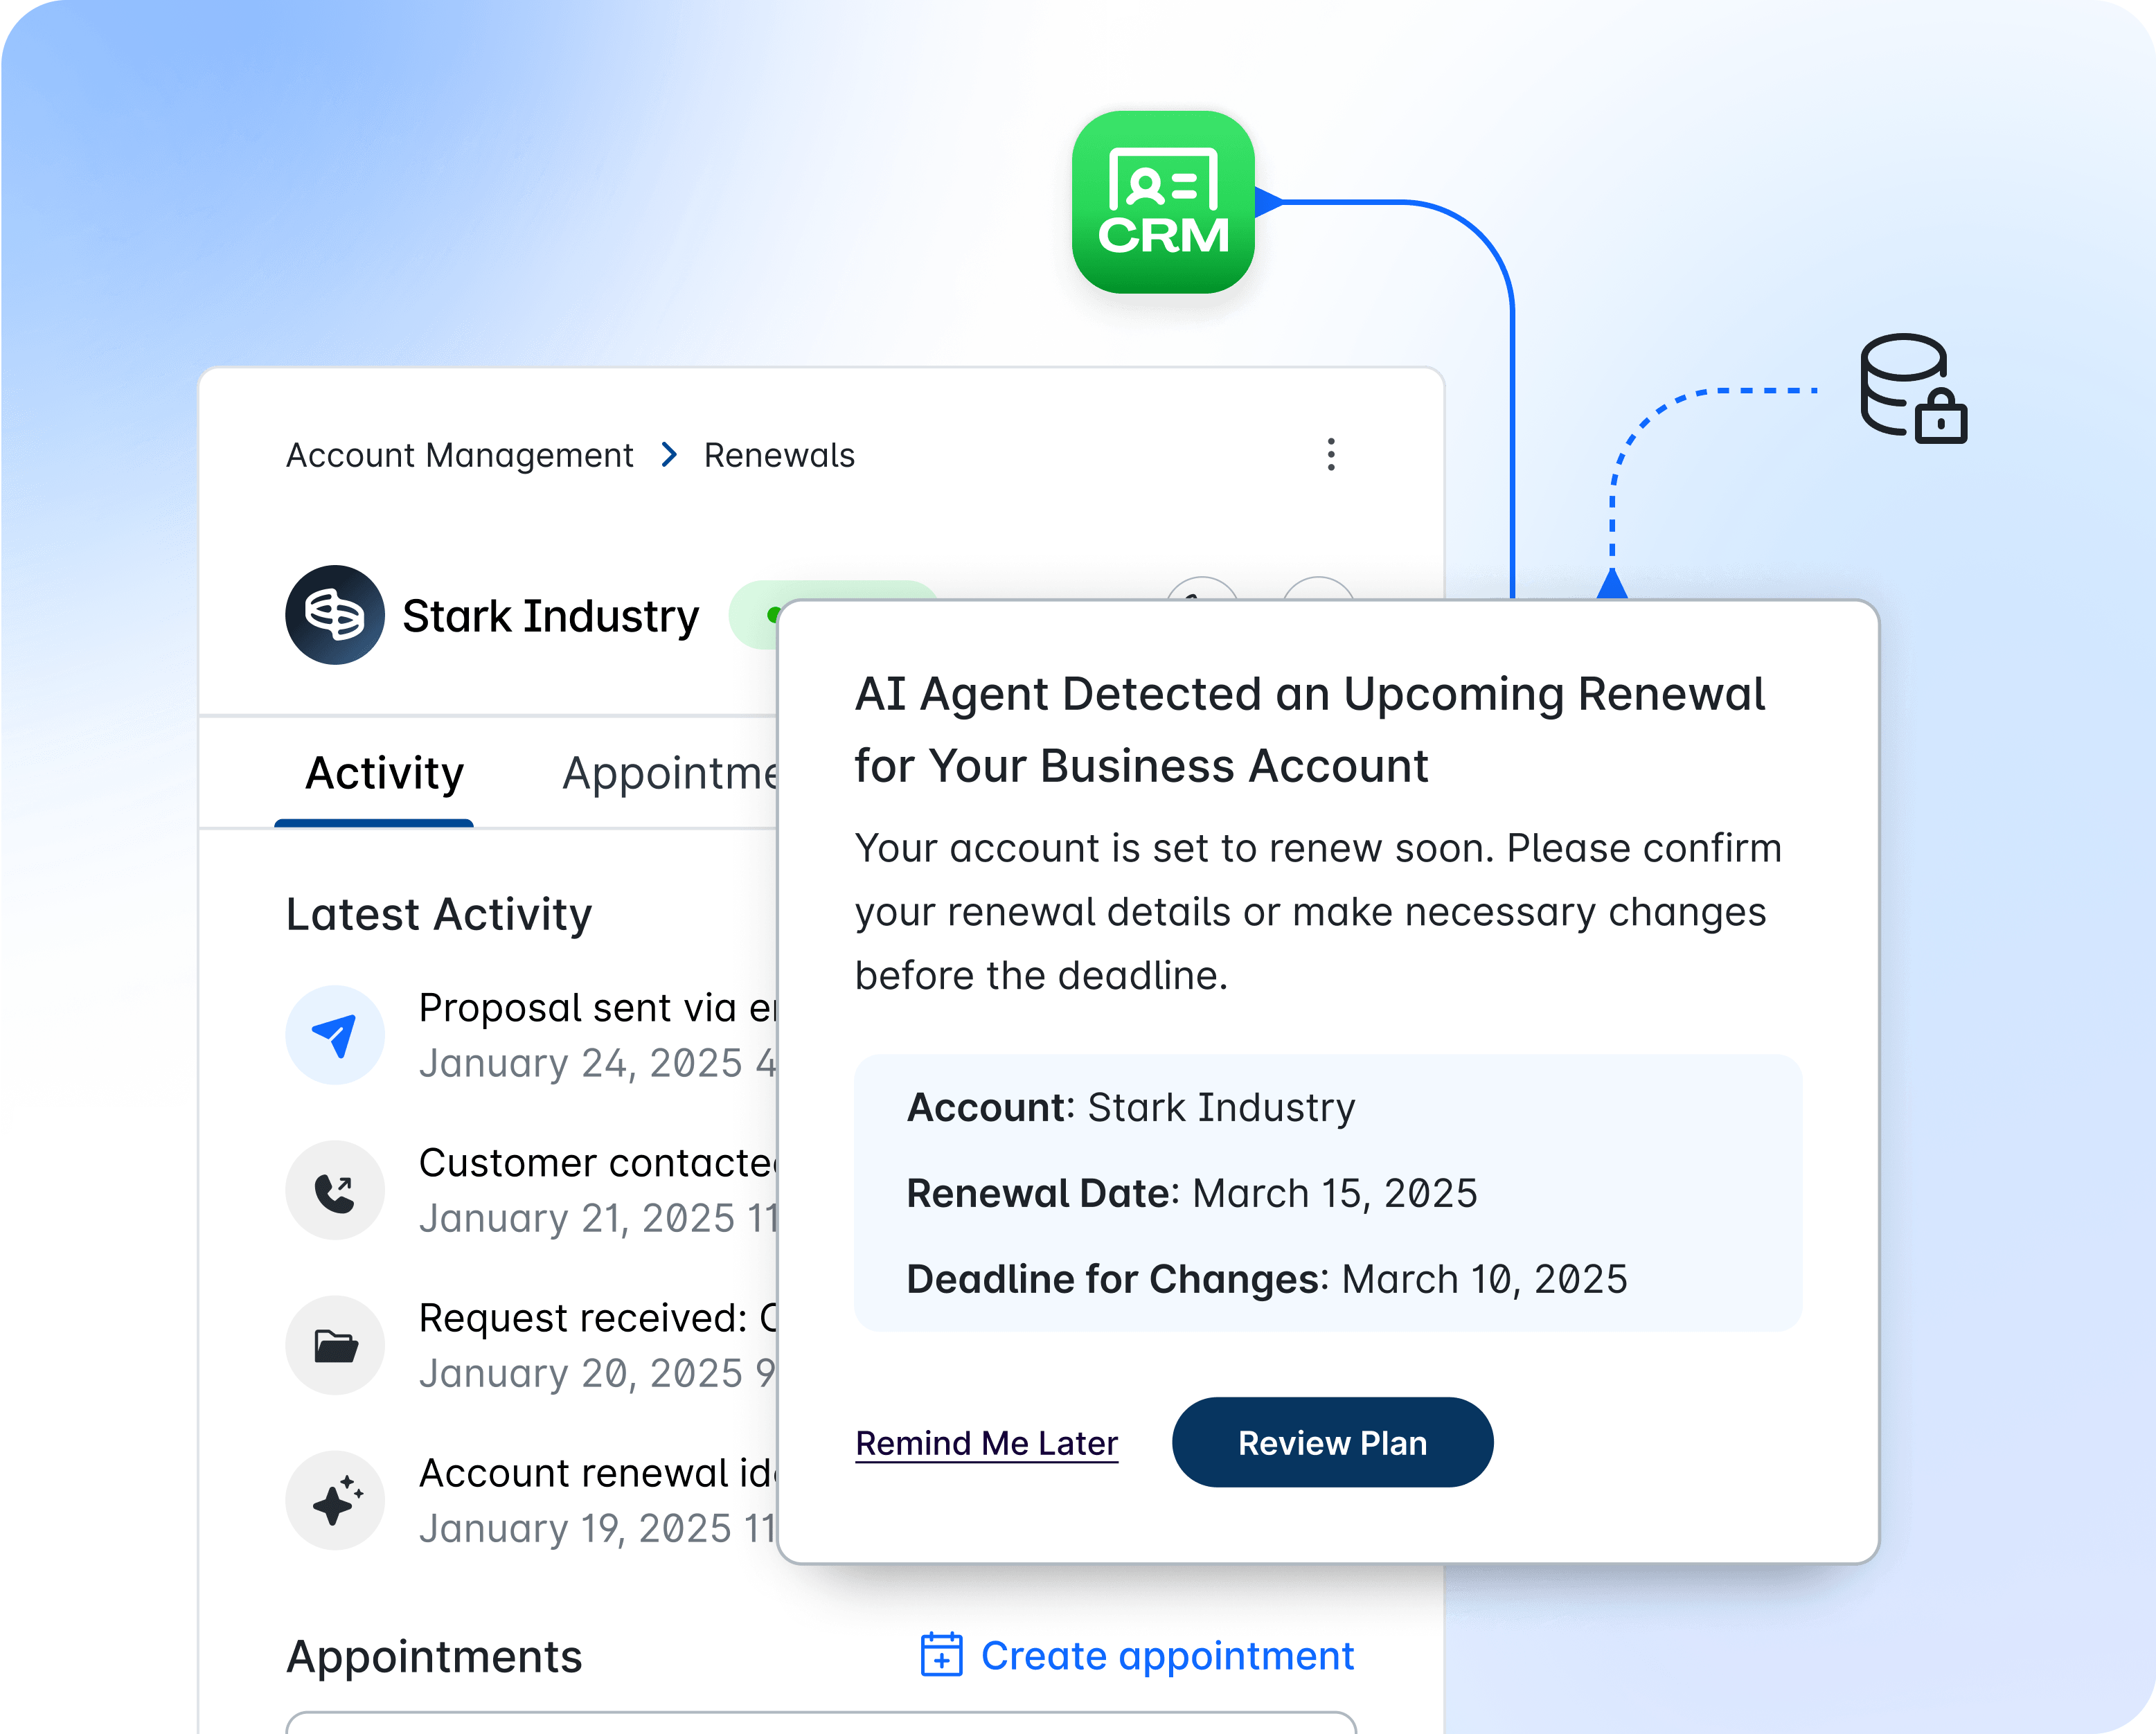Image resolution: width=2156 pixels, height=1734 pixels.
Task: Click the paper plane proposal sent icon
Action: (x=335, y=1035)
